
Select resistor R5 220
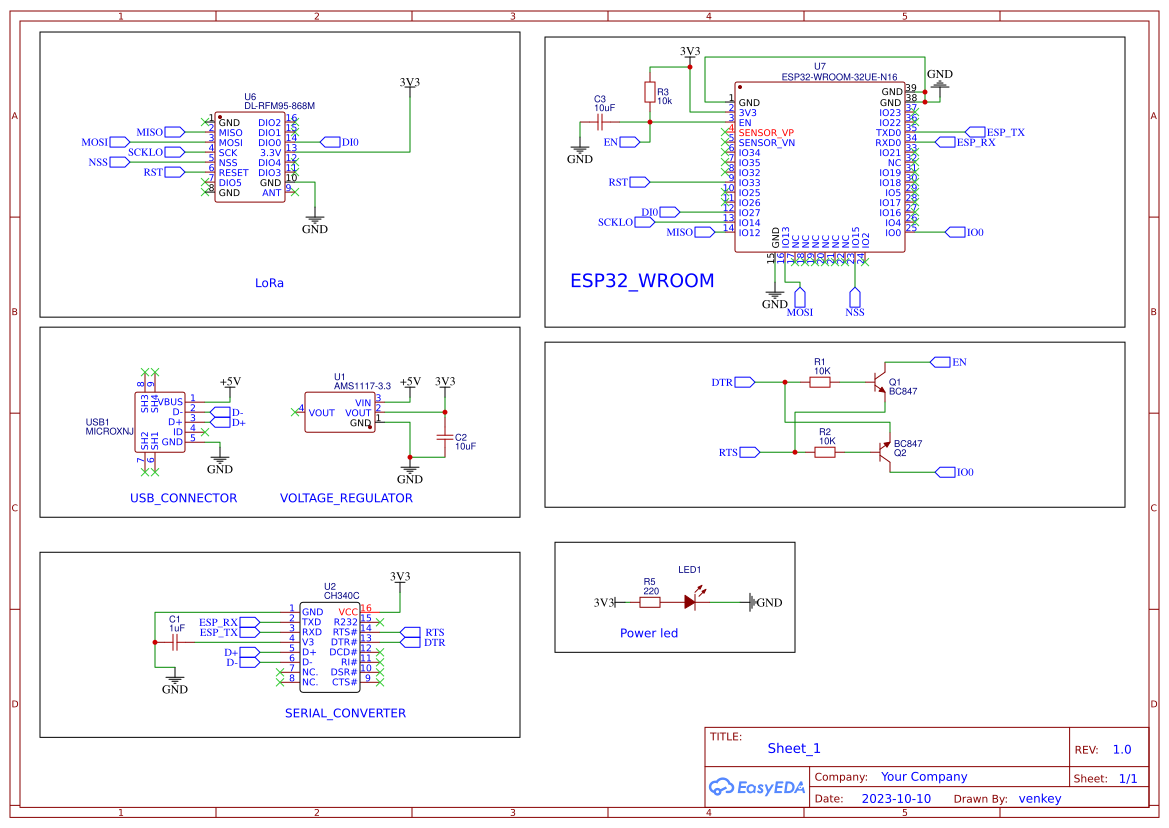click(651, 601)
